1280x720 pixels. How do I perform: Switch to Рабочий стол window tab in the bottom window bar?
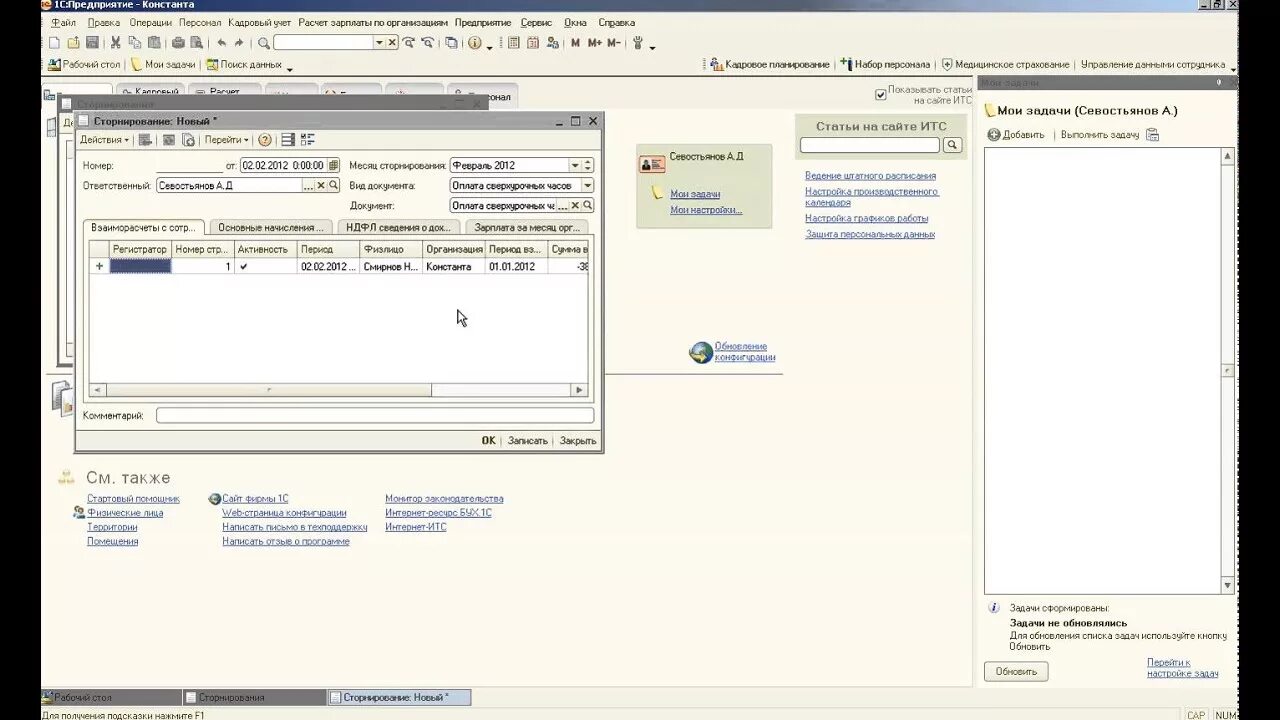click(x=110, y=697)
